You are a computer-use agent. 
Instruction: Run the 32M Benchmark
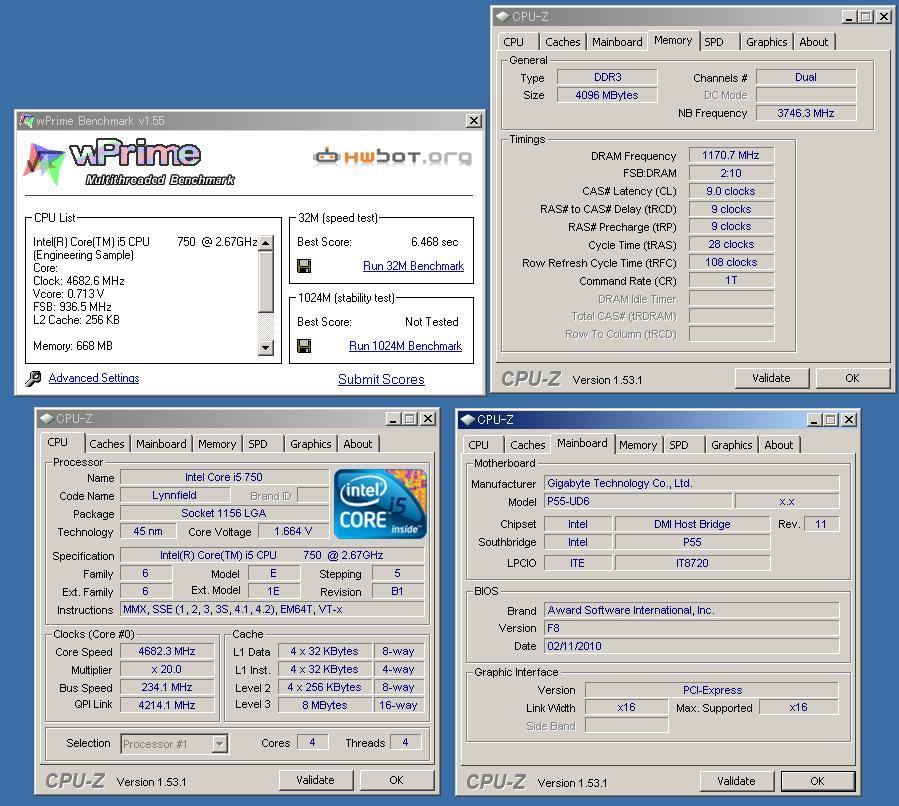coord(413,266)
